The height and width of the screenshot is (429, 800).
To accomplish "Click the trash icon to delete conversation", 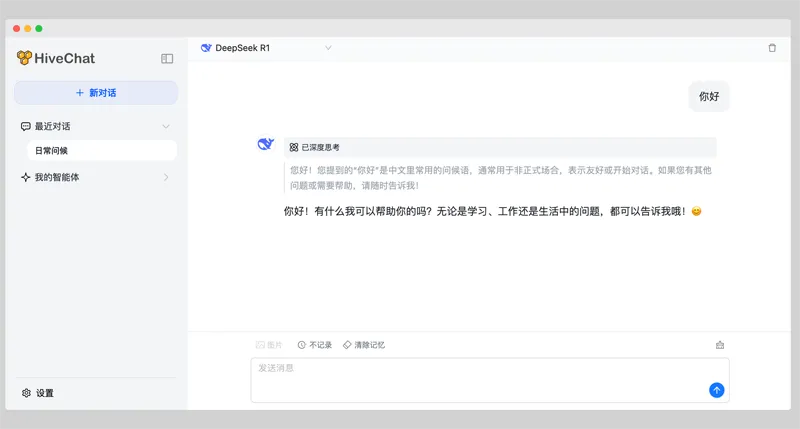I will 771,48.
